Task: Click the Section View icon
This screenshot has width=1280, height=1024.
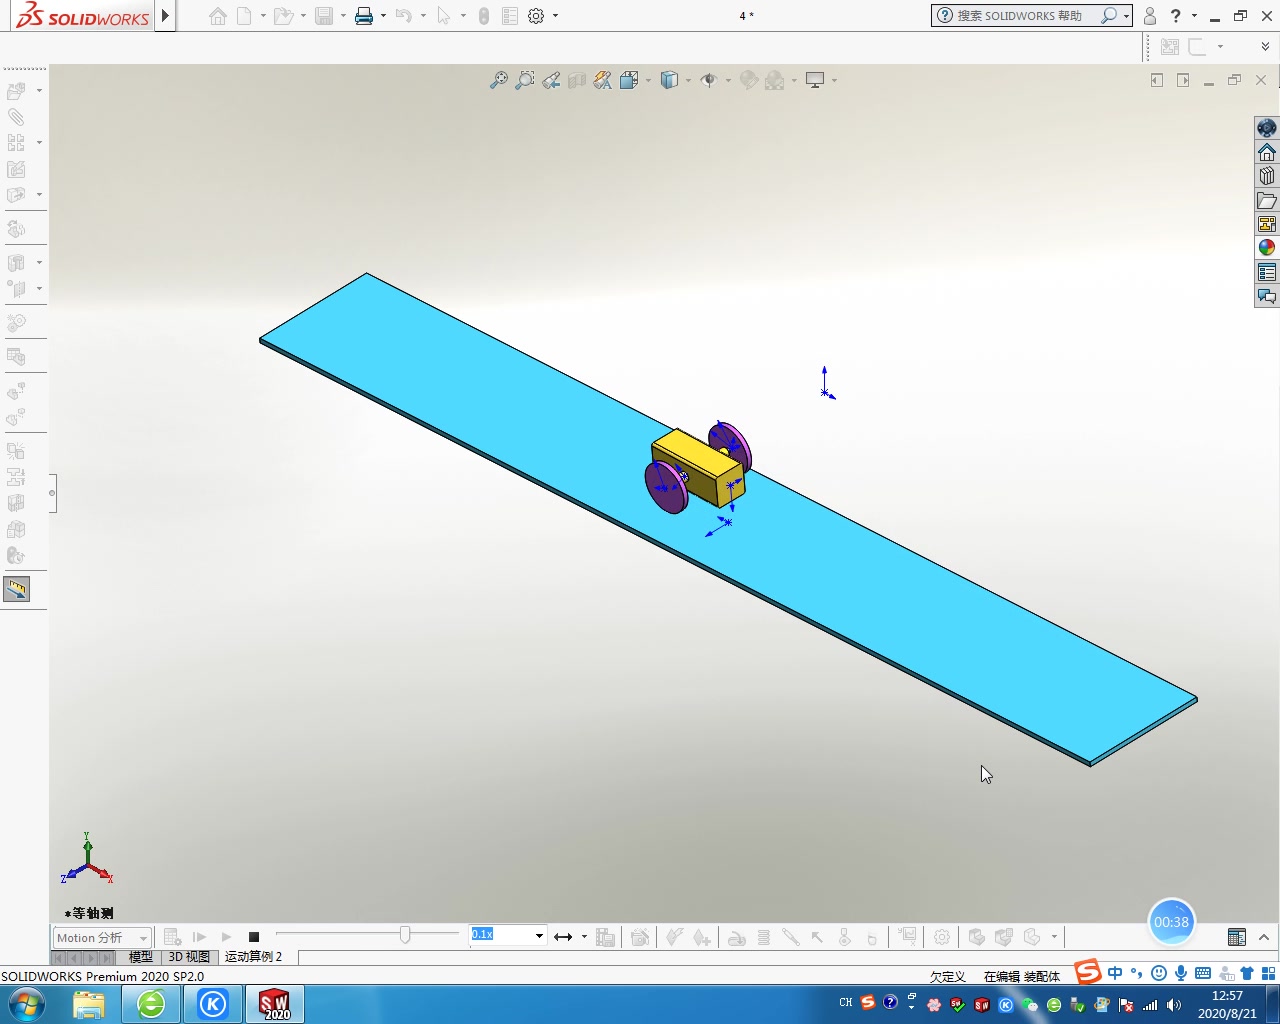Action: pos(577,80)
